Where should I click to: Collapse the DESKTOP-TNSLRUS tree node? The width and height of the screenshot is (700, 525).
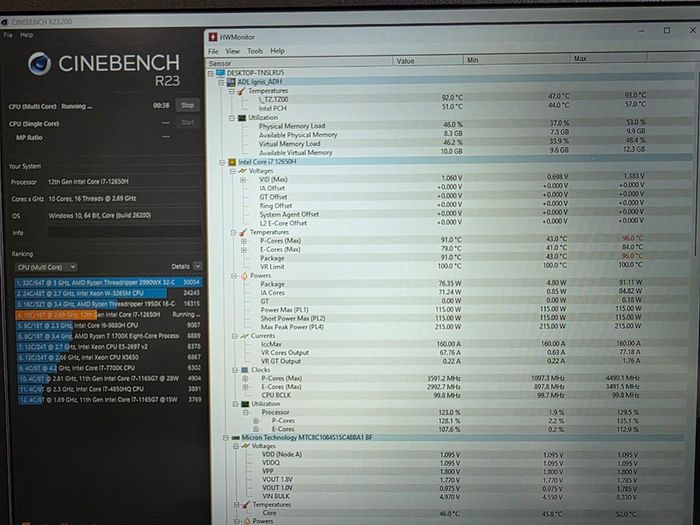tap(211, 73)
